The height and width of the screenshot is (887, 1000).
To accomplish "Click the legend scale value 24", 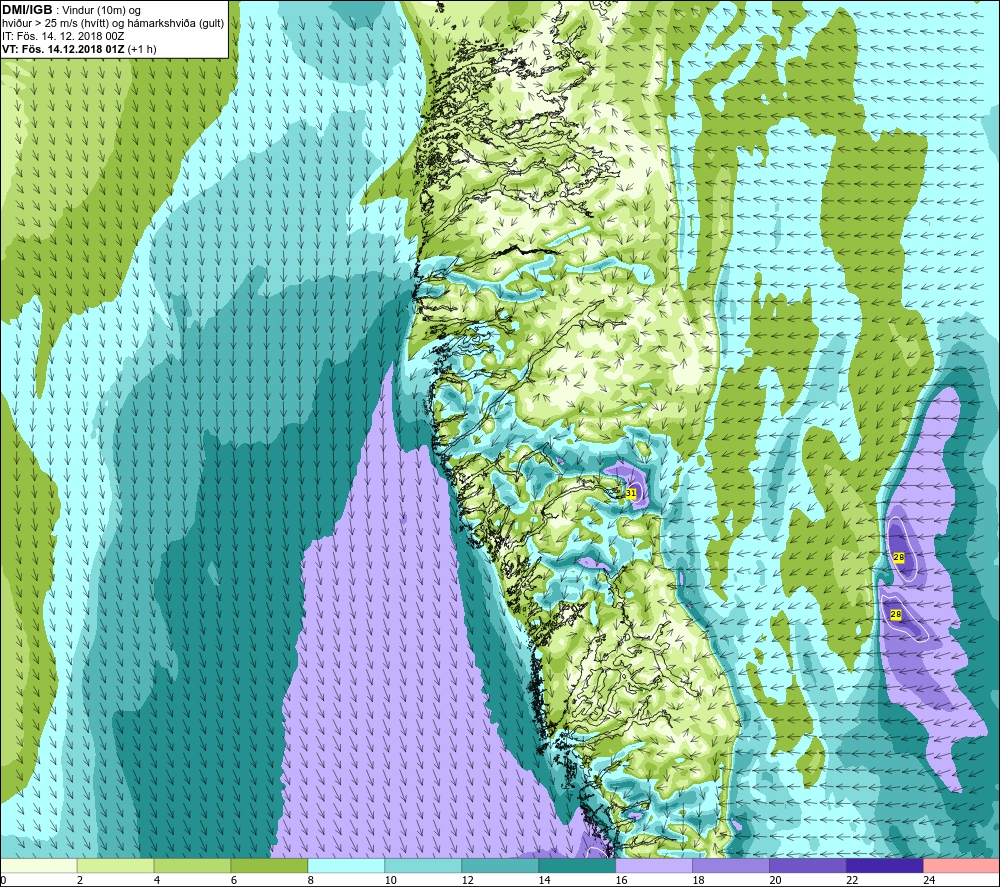I will [929, 880].
